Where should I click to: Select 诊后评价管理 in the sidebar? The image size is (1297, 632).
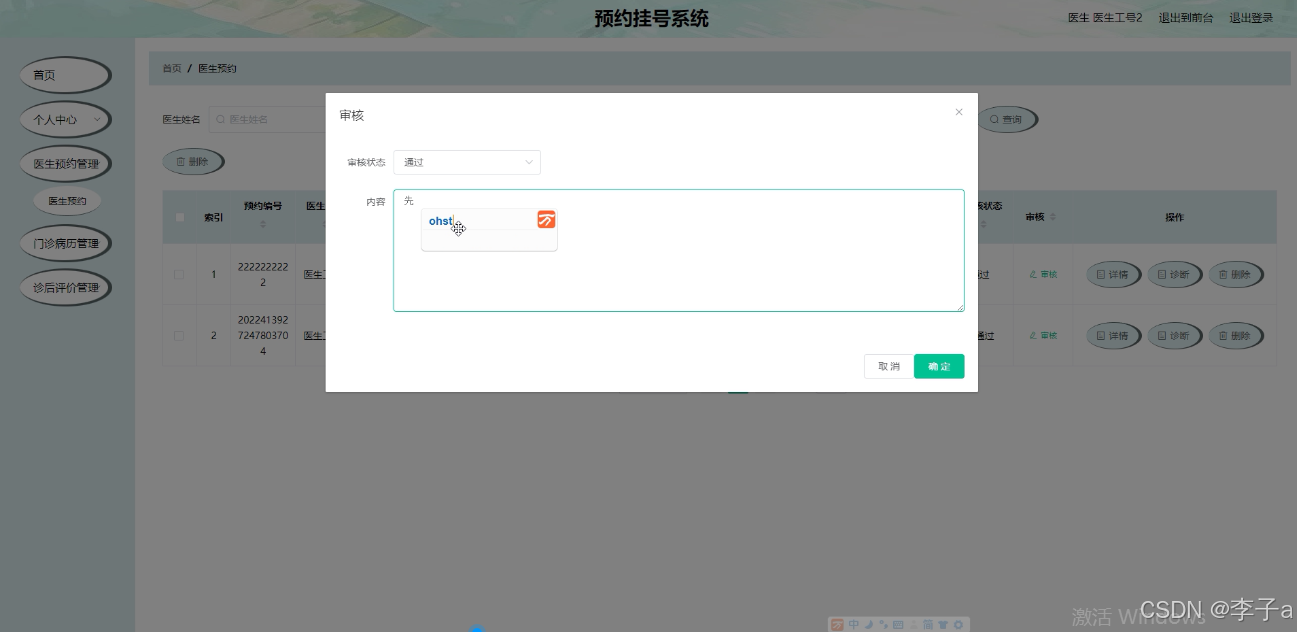coord(65,287)
